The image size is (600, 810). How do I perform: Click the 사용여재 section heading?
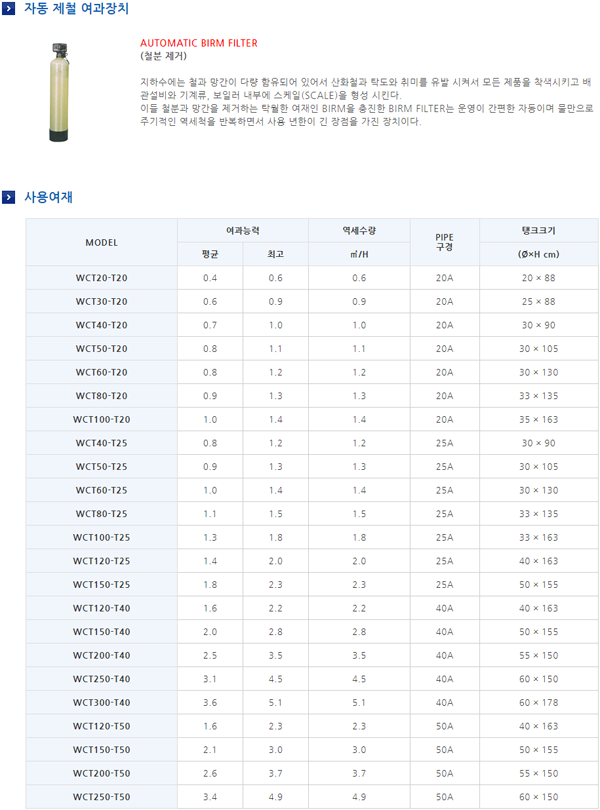pos(48,197)
